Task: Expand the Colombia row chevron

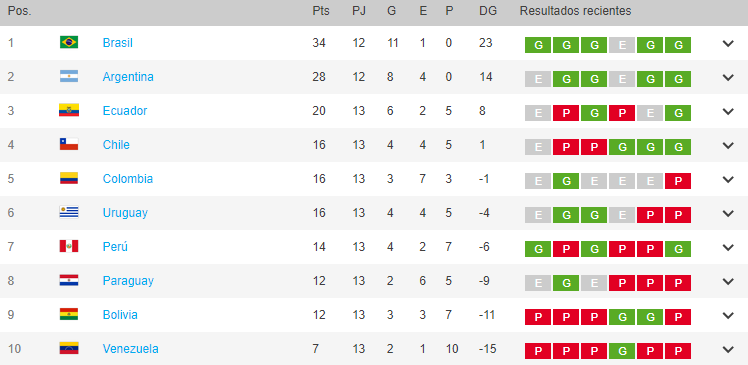Action: tap(727, 179)
